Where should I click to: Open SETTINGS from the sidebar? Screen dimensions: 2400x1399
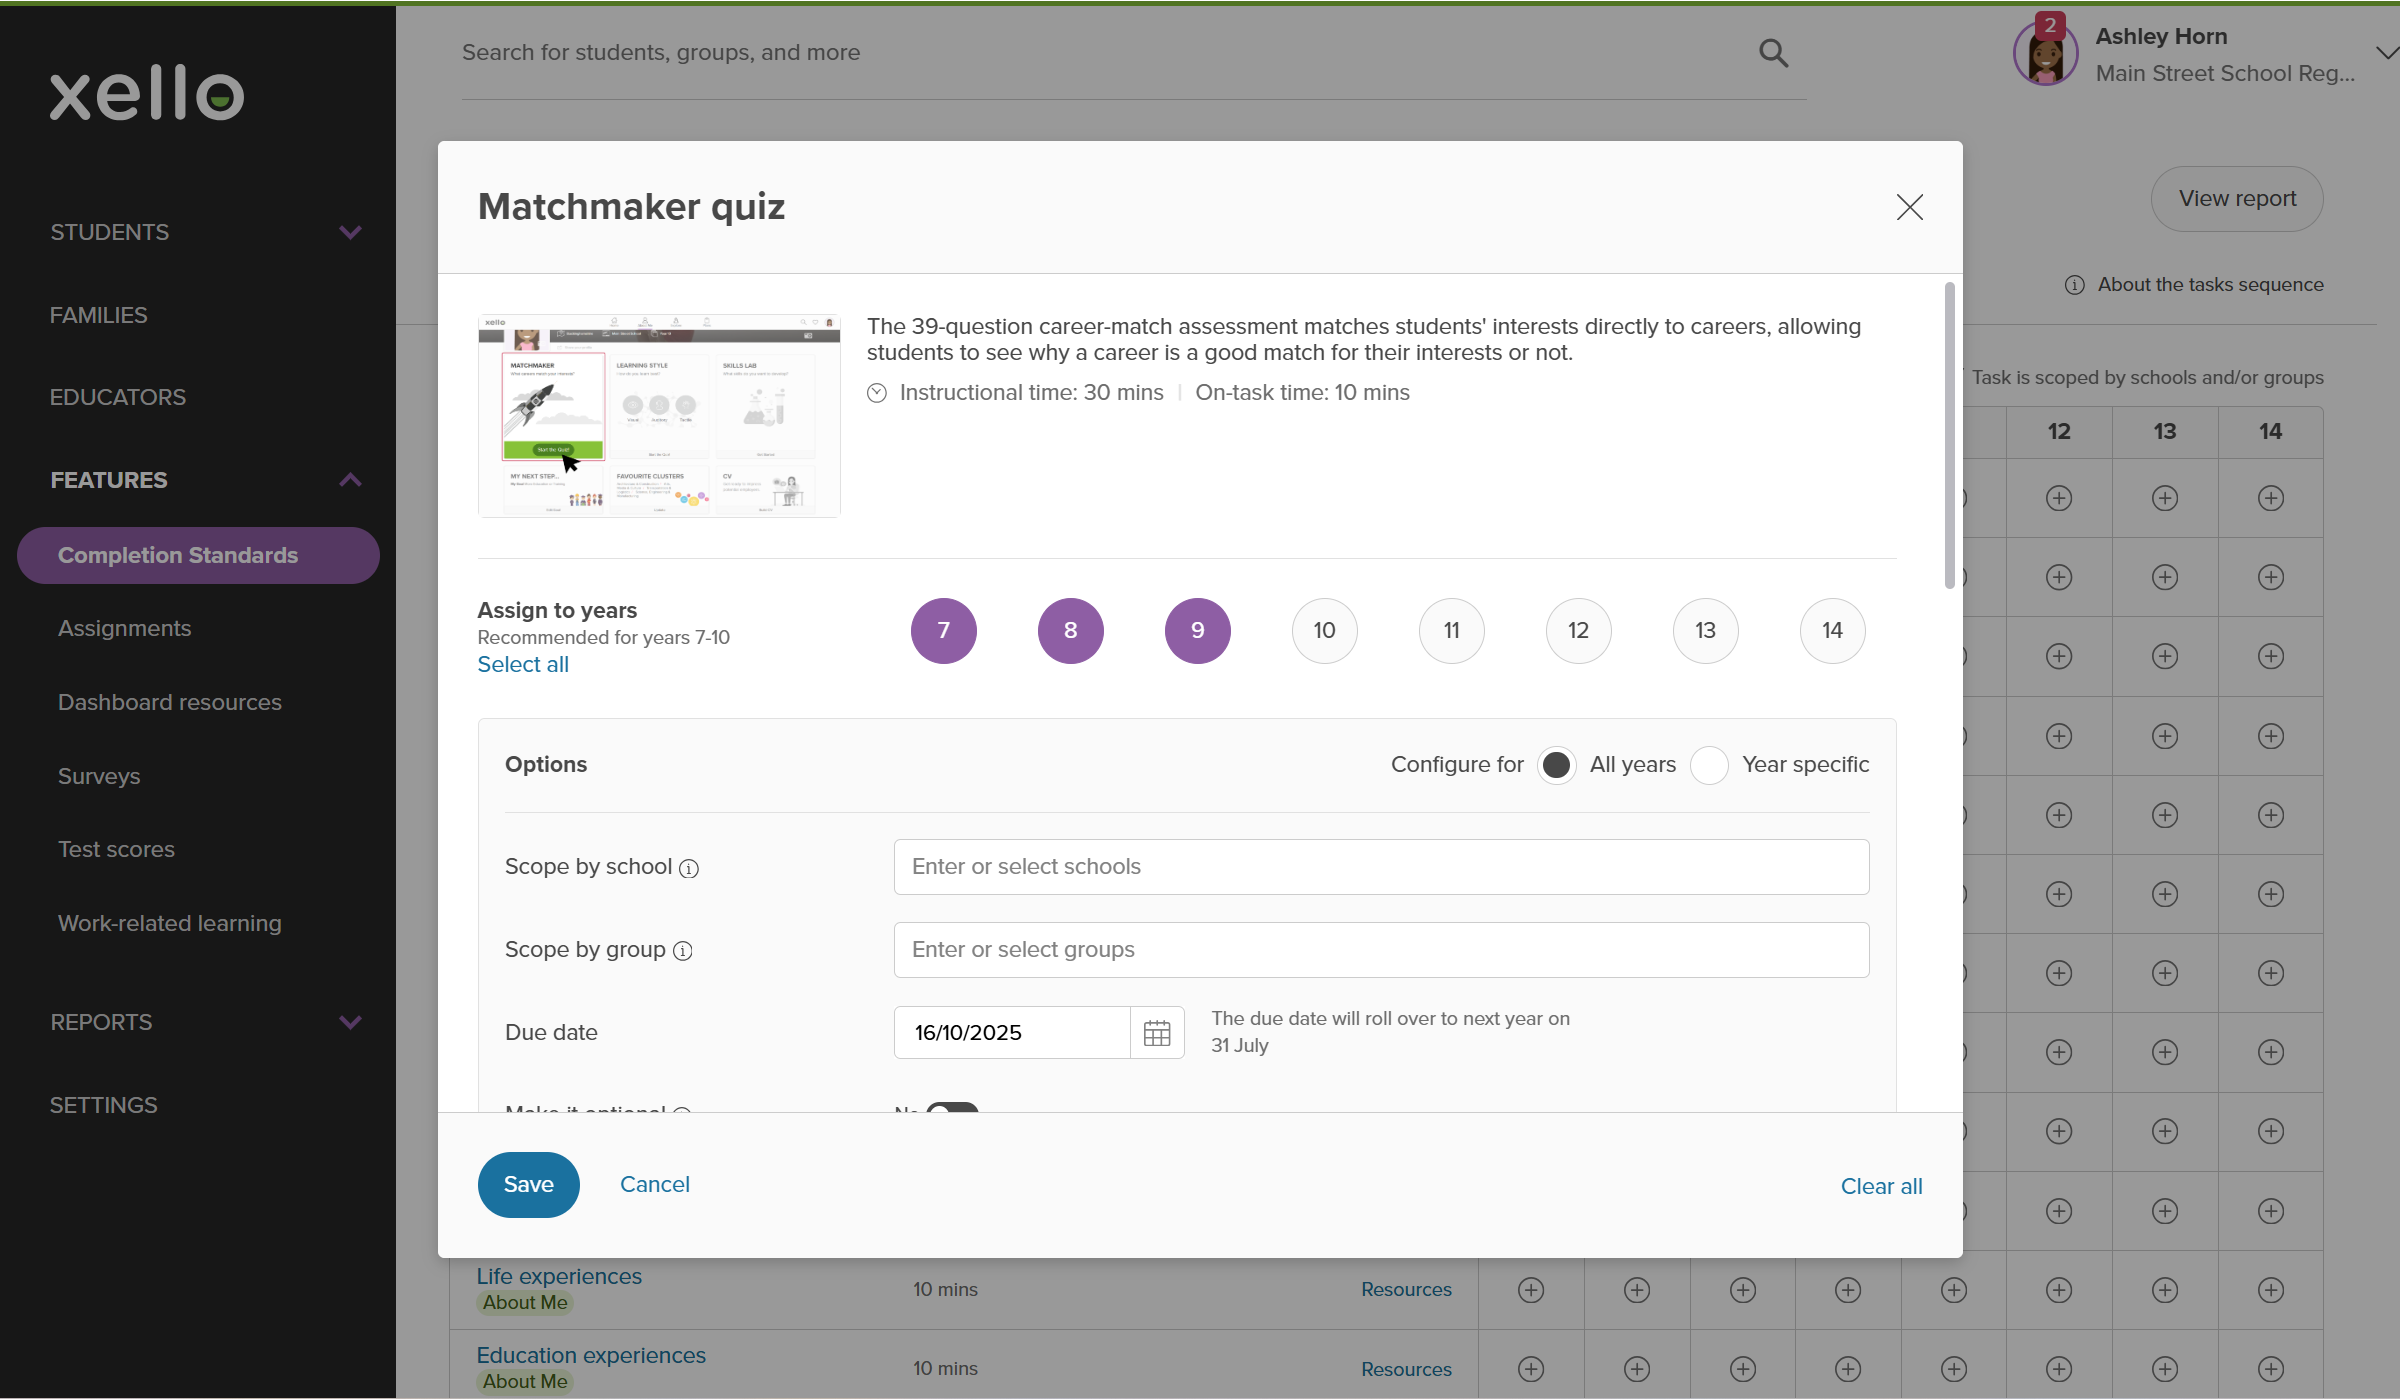[x=103, y=1104]
